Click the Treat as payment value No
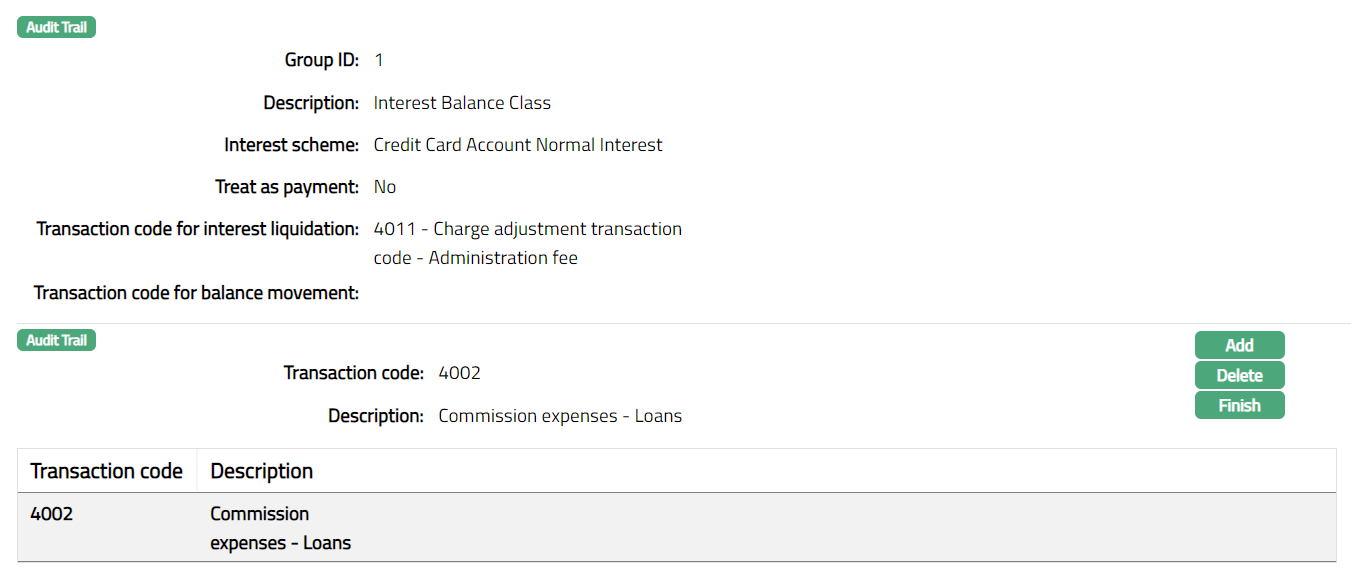Viewport: 1351px width, 577px height. pyautogui.click(x=385, y=187)
